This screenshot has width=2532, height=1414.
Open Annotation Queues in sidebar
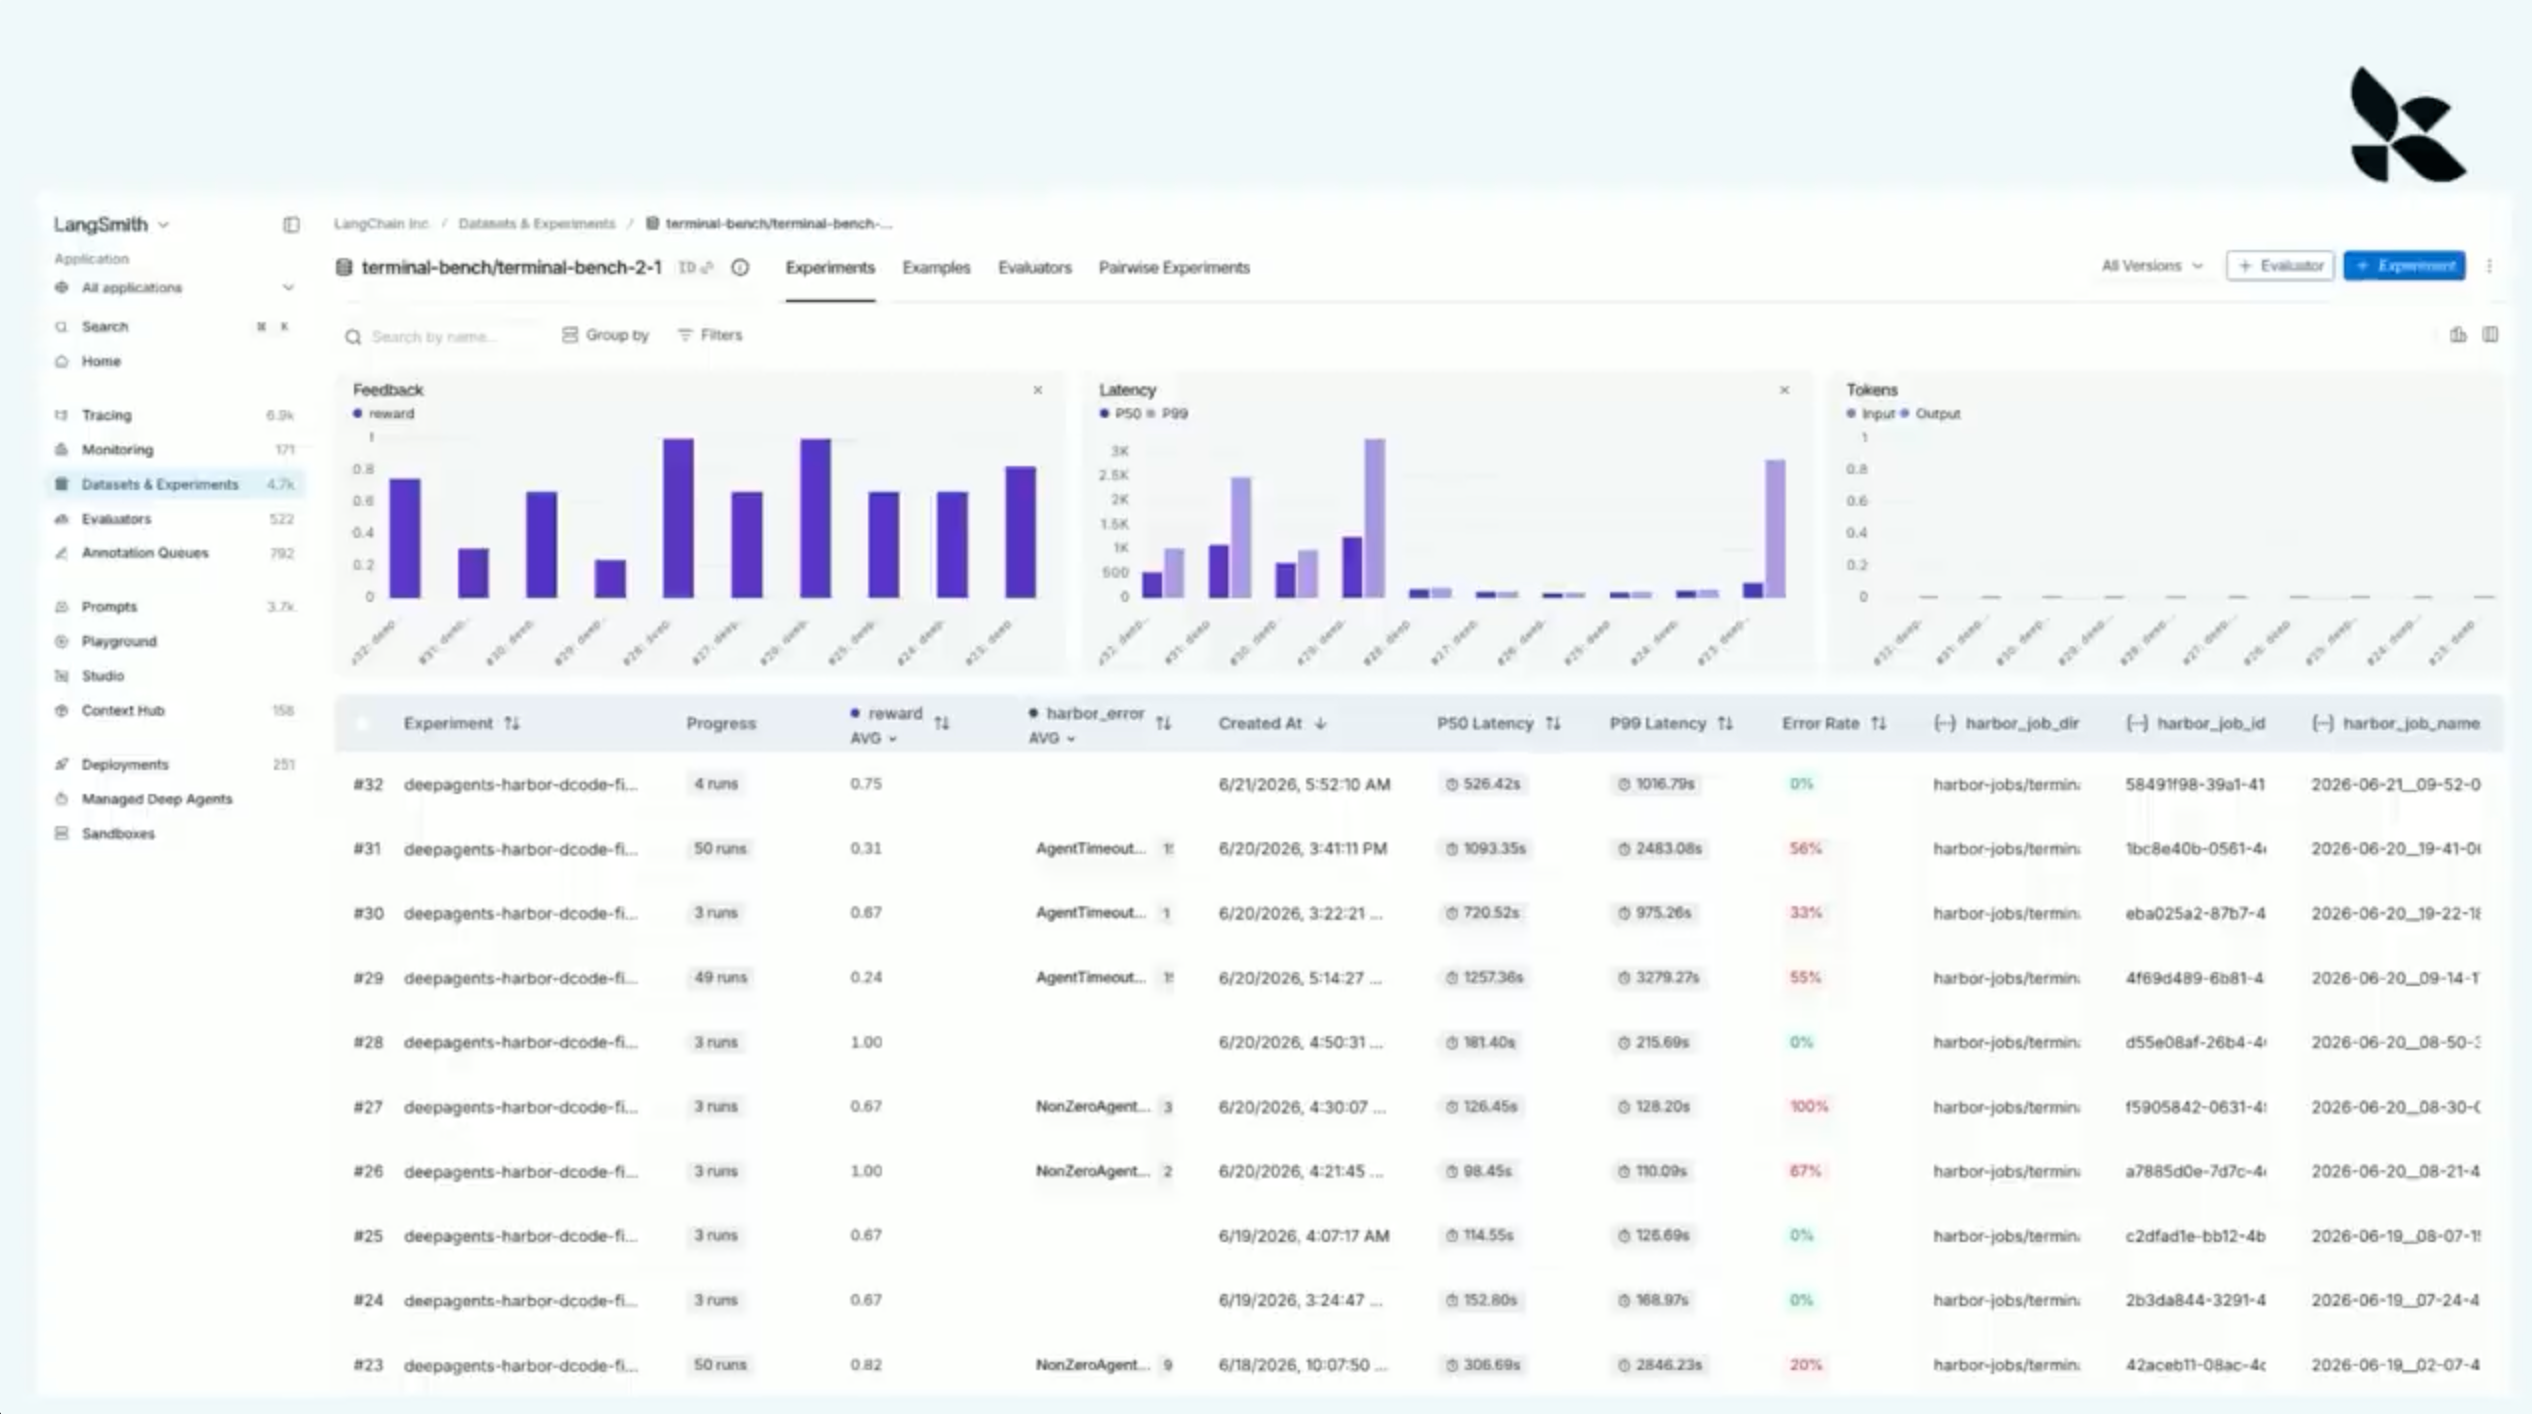pyautogui.click(x=145, y=553)
